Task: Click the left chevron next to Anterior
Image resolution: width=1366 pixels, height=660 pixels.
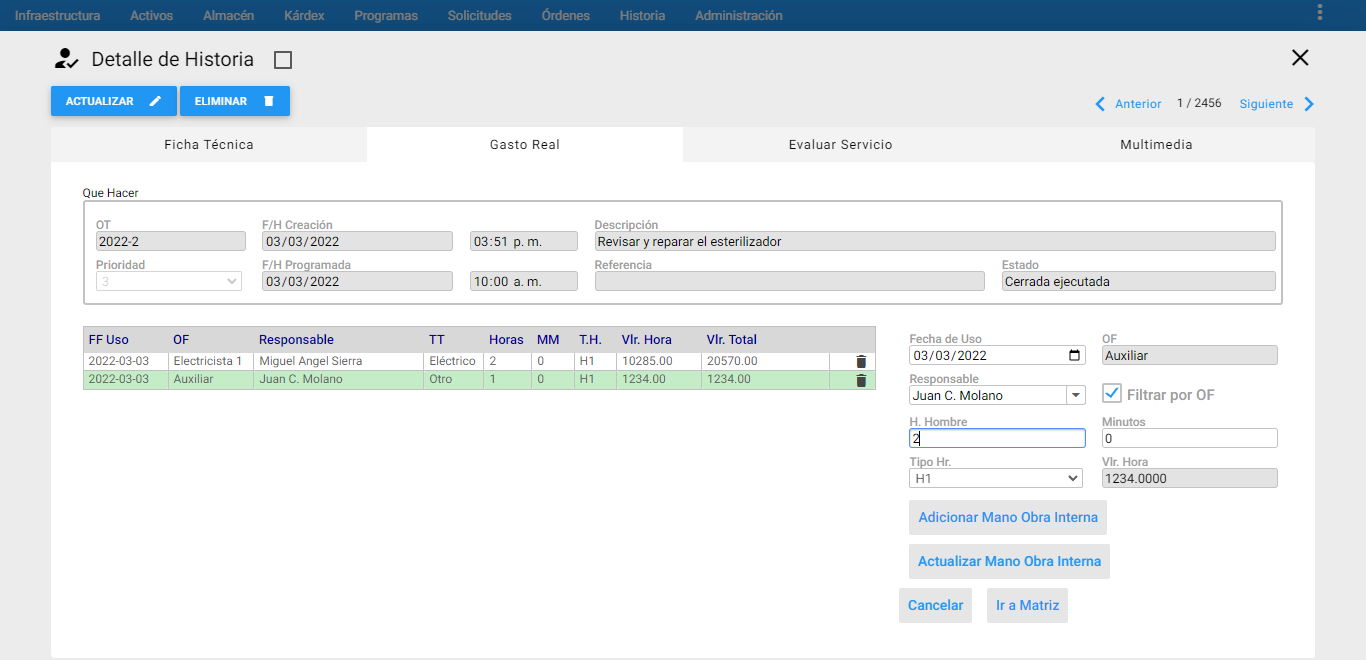Action: (1100, 104)
